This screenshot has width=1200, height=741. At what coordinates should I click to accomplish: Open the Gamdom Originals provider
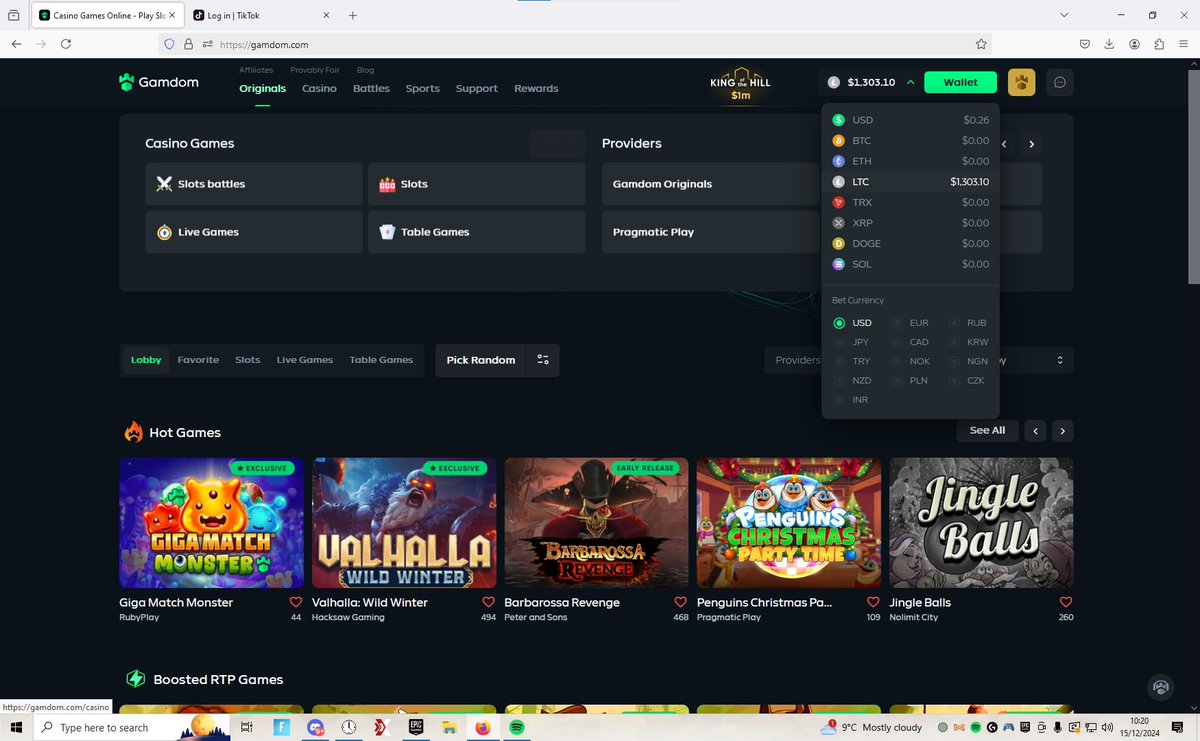(x=710, y=184)
